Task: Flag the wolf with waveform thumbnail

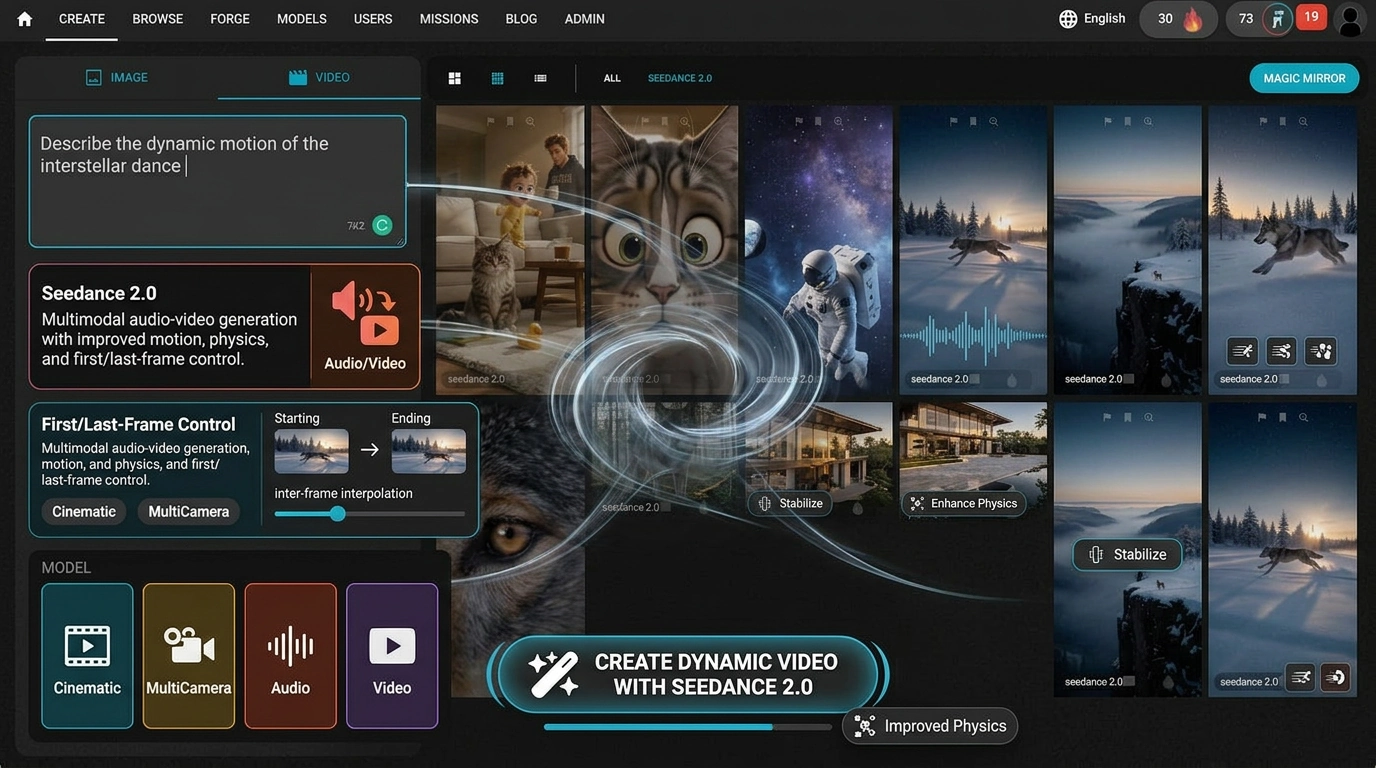Action: tap(954, 121)
